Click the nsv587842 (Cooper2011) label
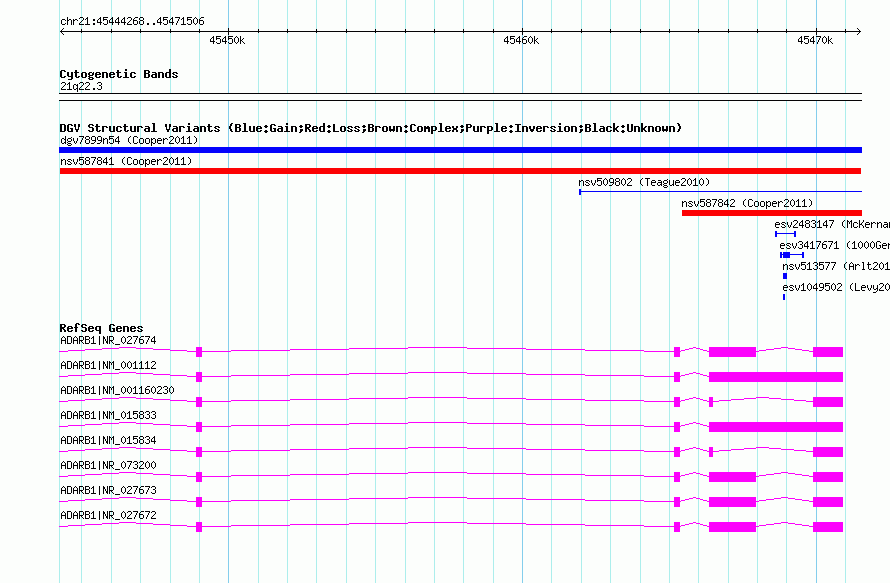This screenshot has height=583, width=890. (747, 203)
